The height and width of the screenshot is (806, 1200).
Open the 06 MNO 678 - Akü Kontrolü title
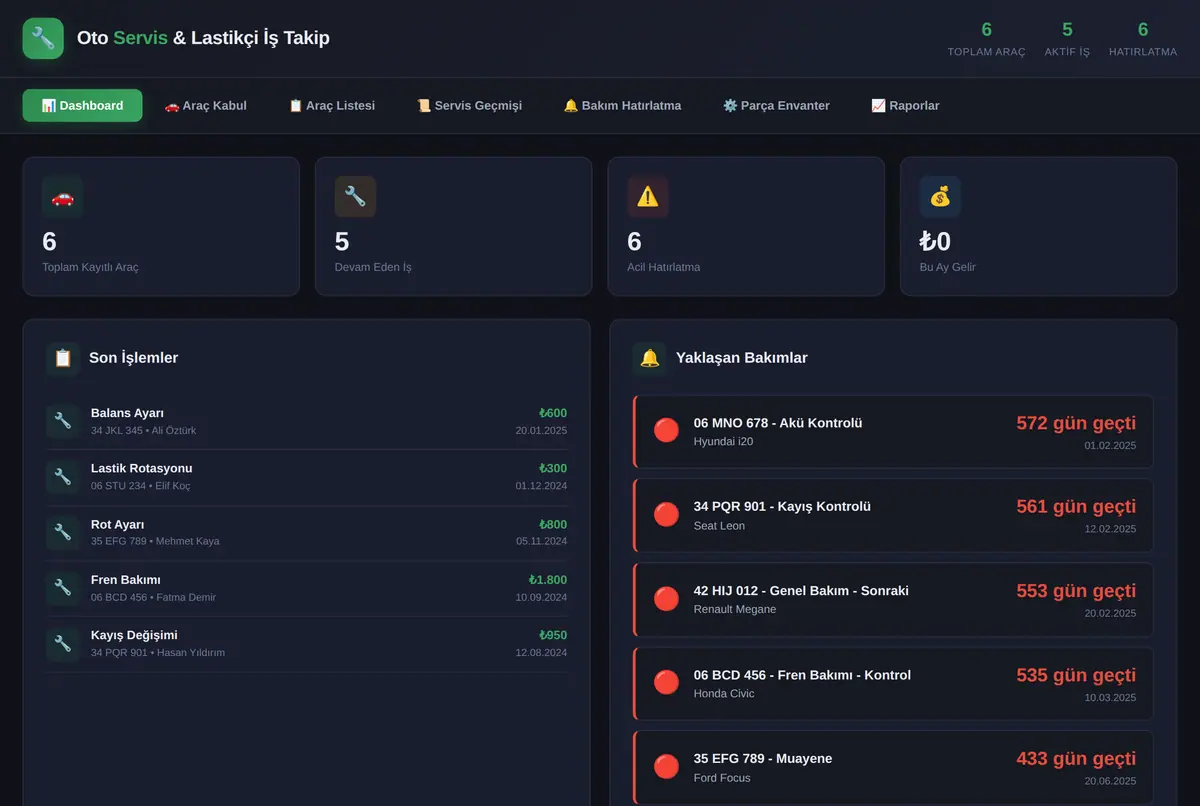coord(778,423)
